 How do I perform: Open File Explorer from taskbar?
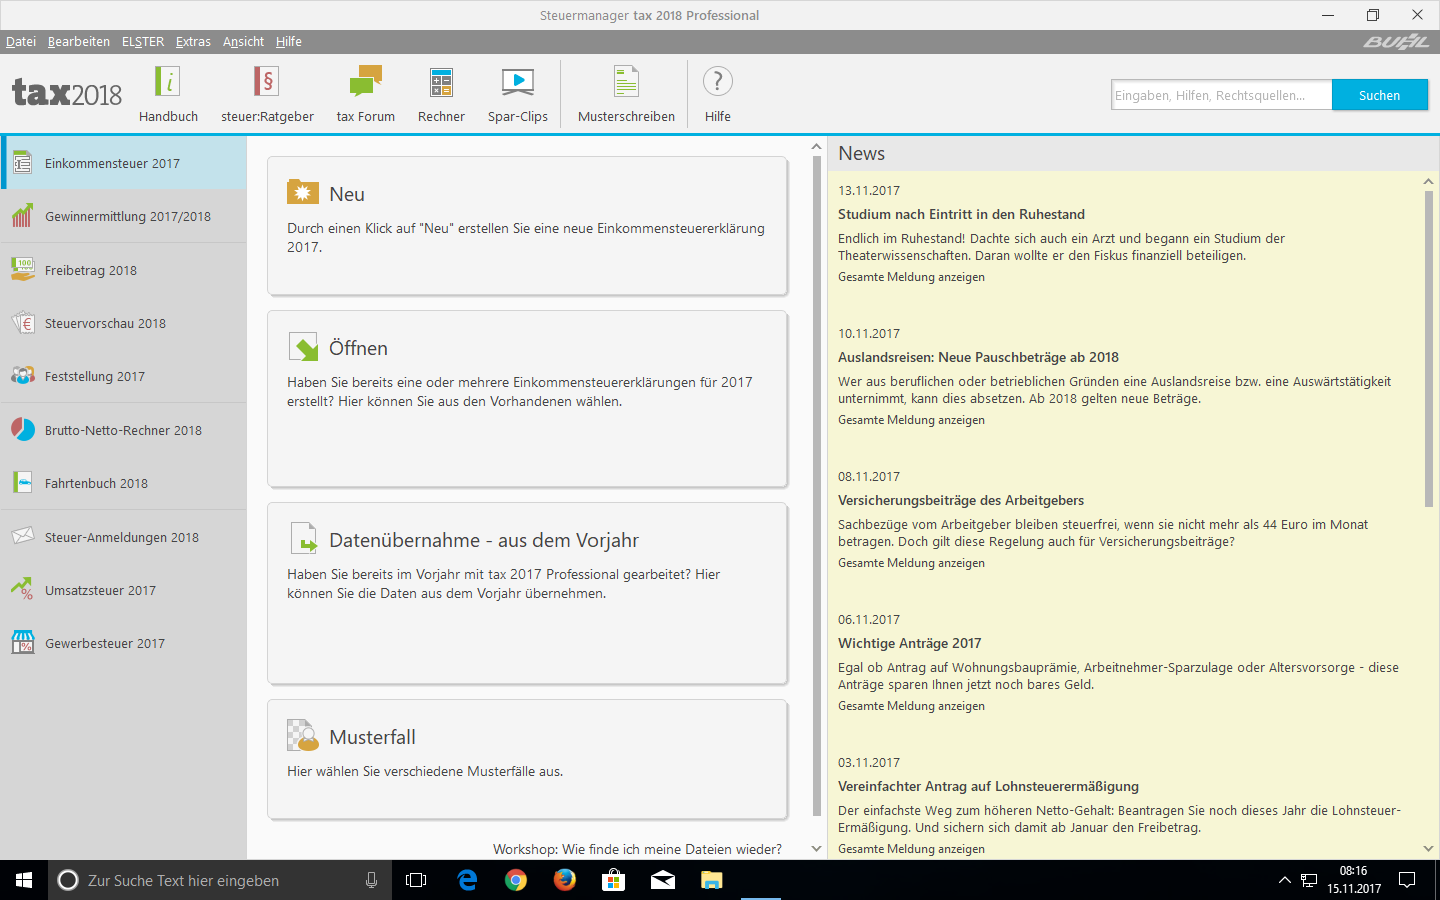(711, 880)
